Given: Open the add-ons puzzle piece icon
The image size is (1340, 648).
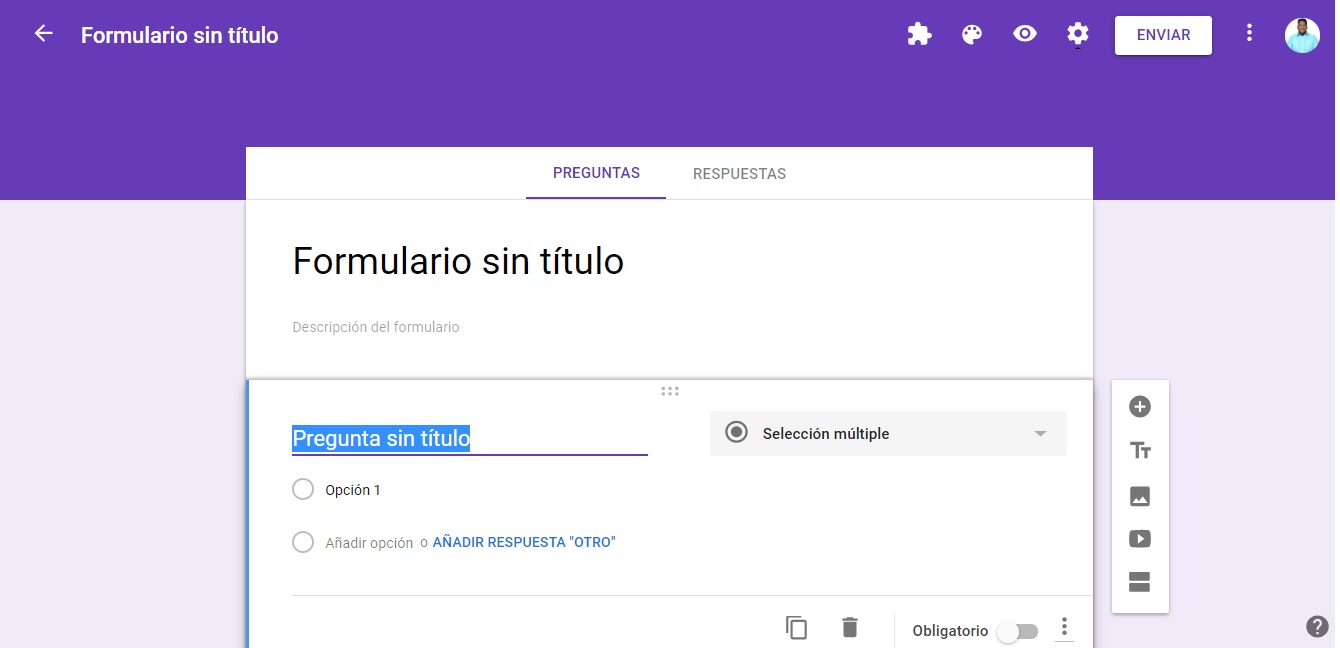Looking at the screenshot, I should (919, 35).
